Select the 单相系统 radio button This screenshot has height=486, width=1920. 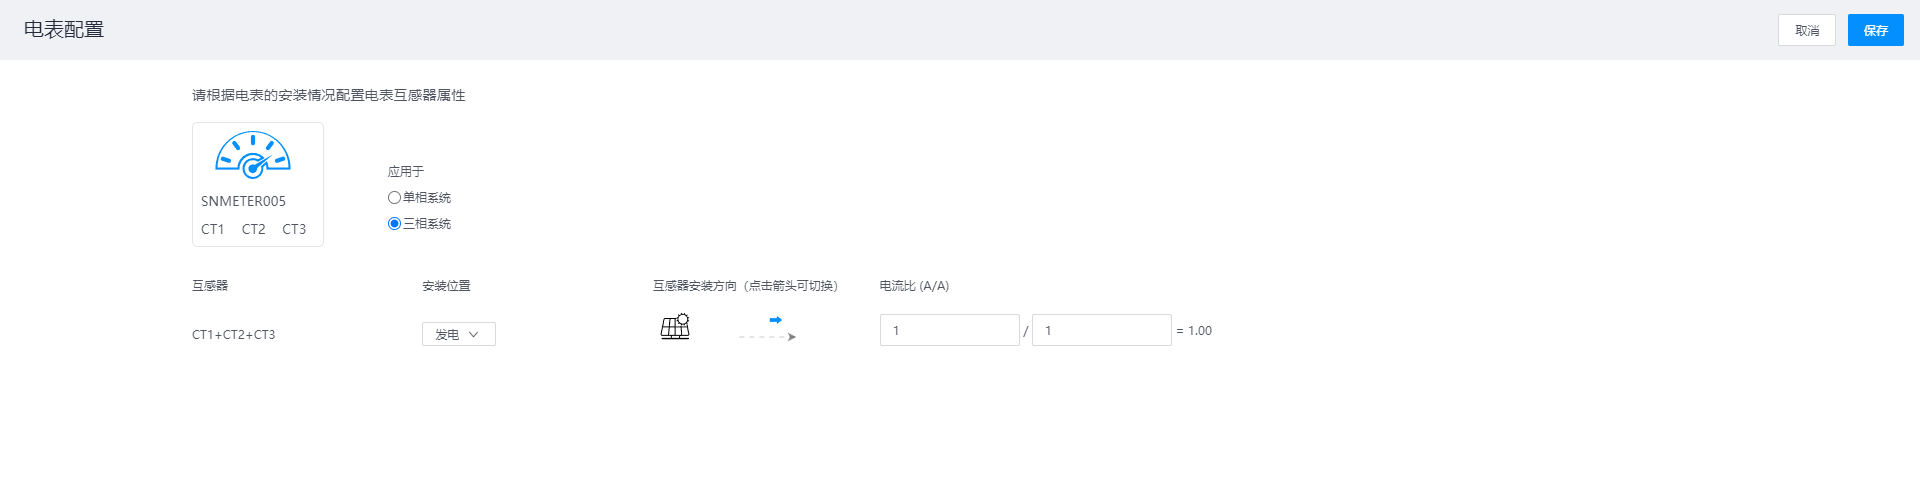pyautogui.click(x=394, y=198)
